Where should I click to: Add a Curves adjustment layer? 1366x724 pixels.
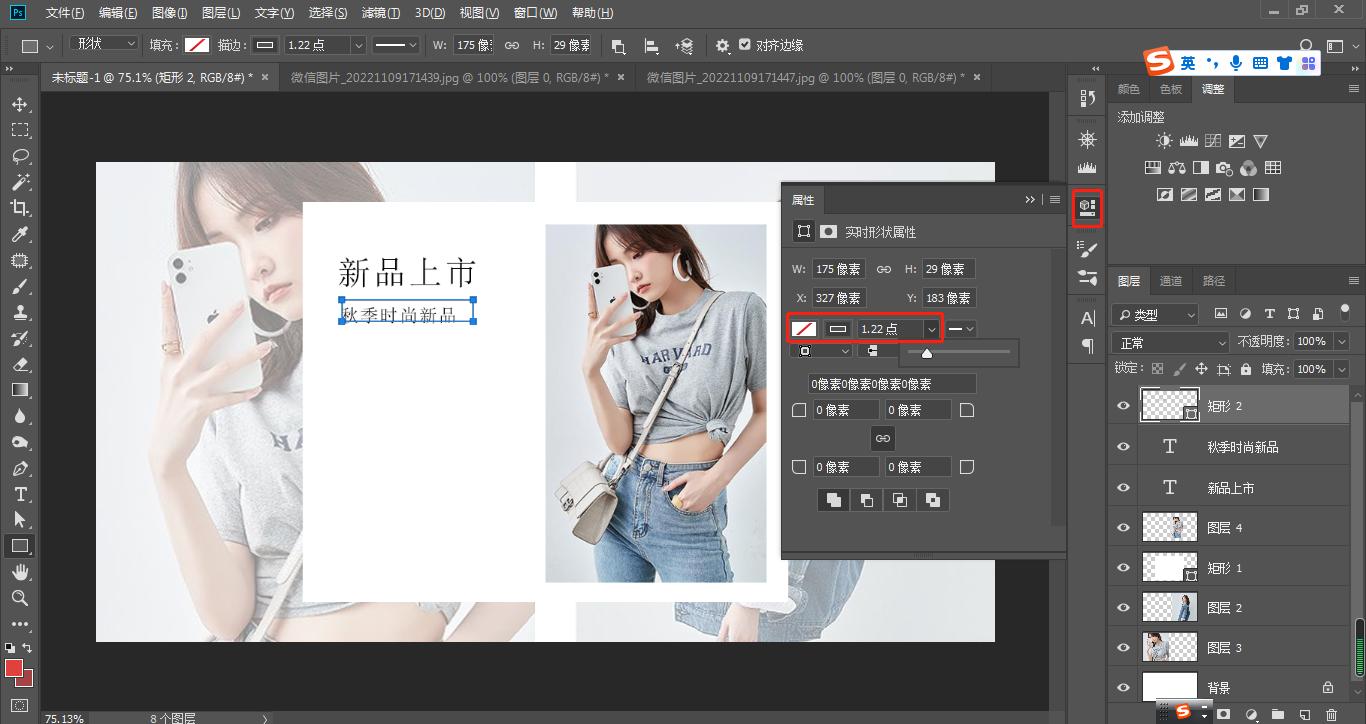[1213, 141]
